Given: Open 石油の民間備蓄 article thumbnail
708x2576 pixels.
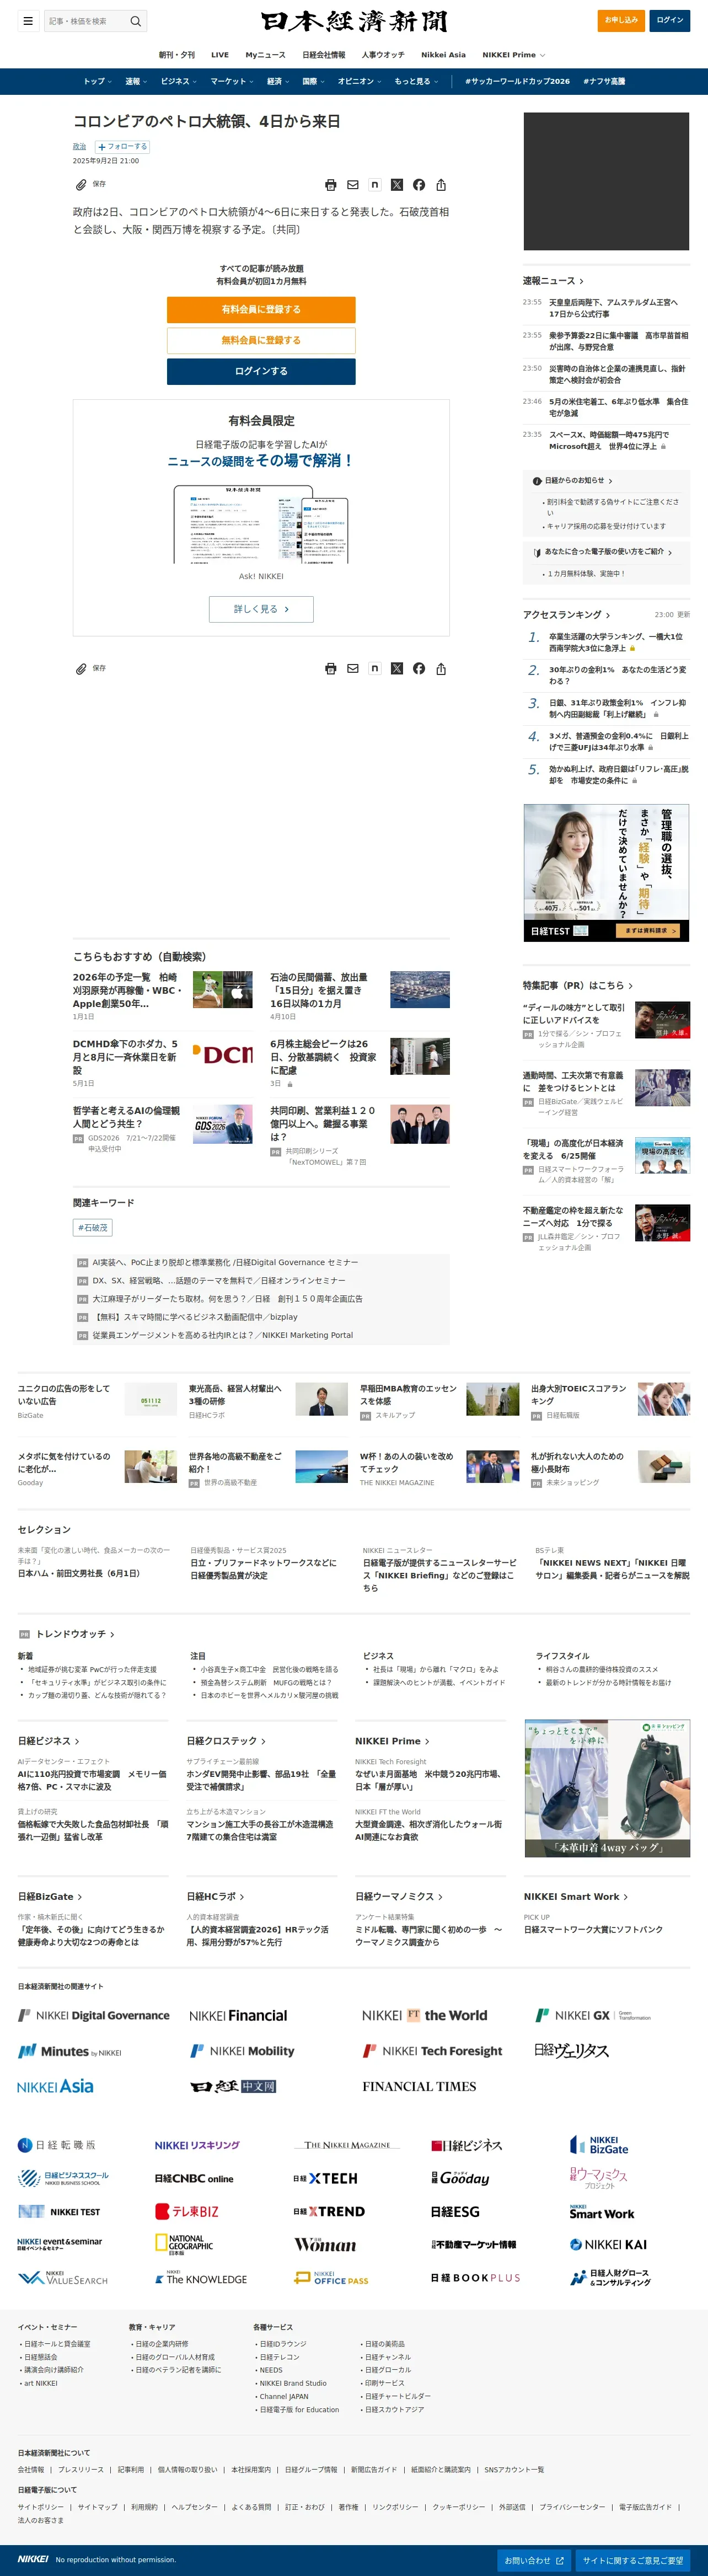Looking at the screenshot, I should (420, 989).
